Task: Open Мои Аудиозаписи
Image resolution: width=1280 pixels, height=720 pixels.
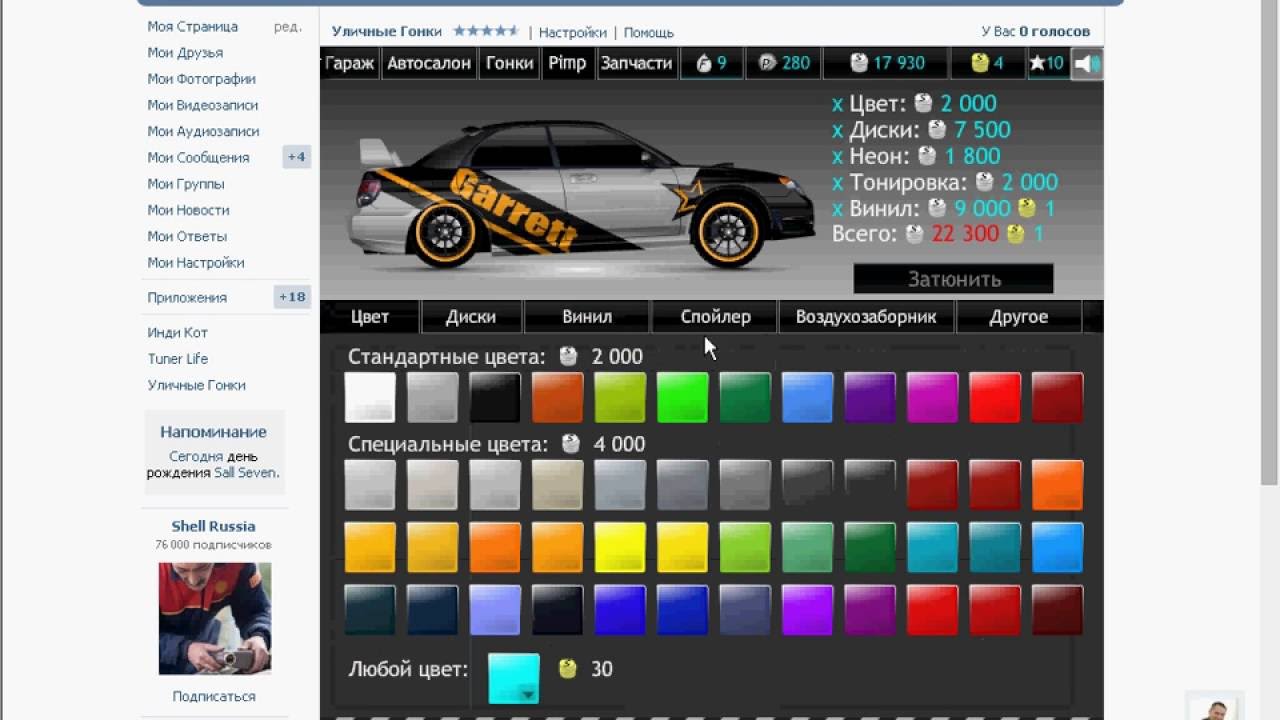Action: pos(203,131)
